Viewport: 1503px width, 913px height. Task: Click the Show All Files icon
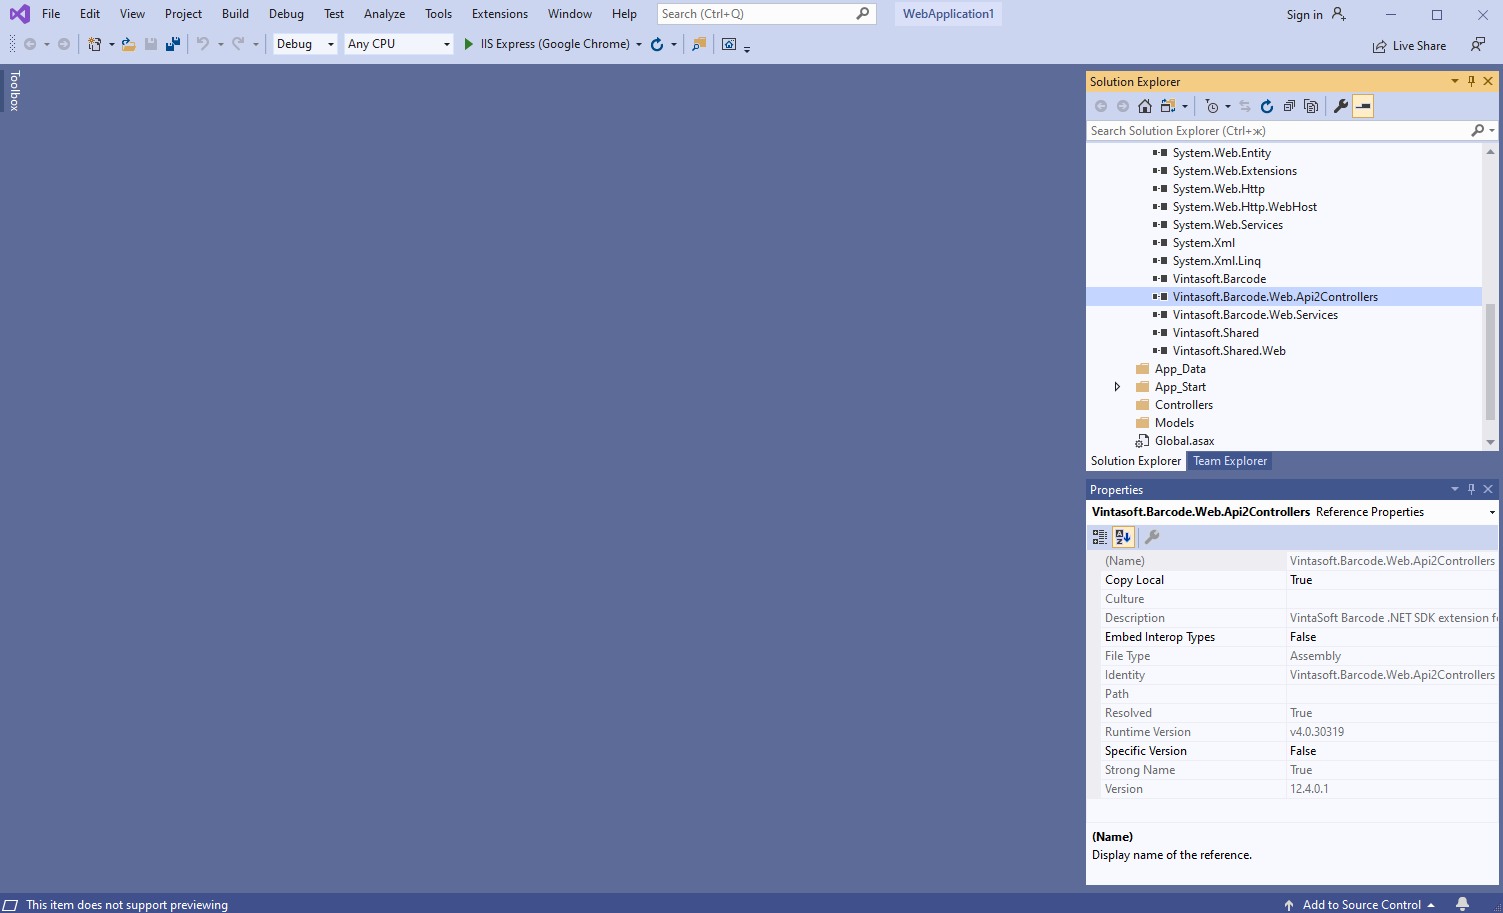coord(1311,106)
